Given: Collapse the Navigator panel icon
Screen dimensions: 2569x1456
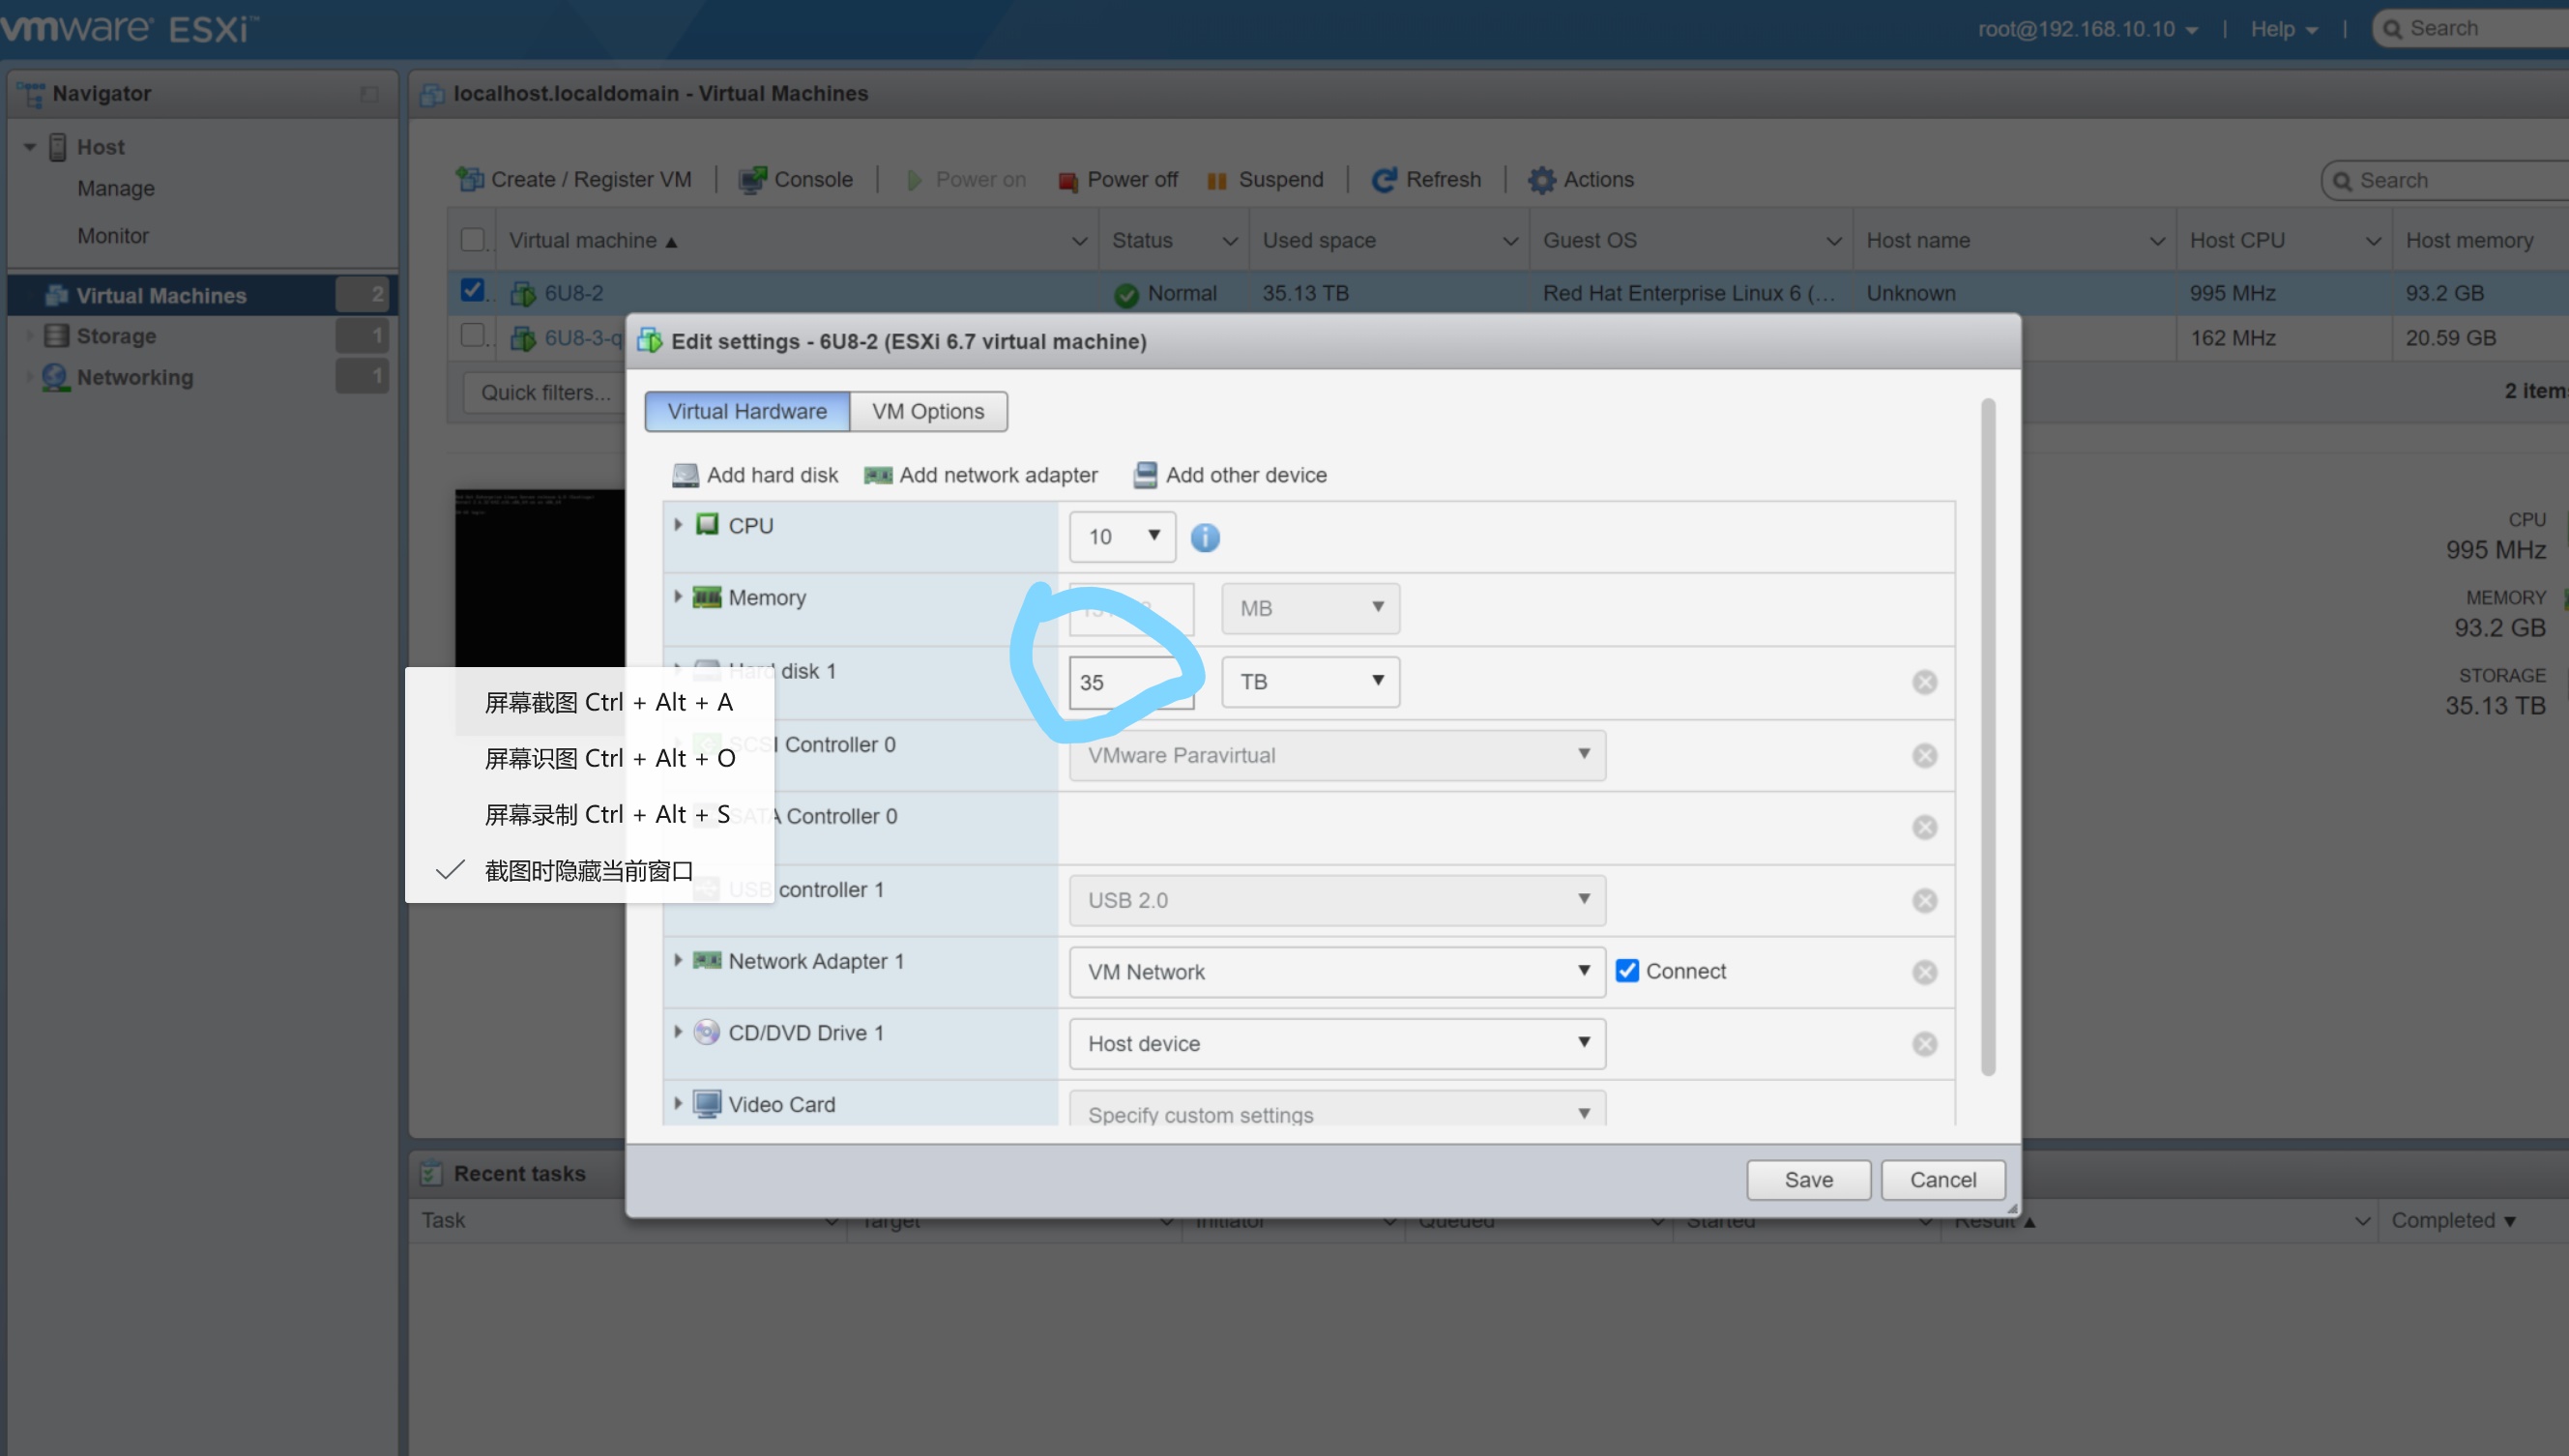Looking at the screenshot, I should 369,94.
